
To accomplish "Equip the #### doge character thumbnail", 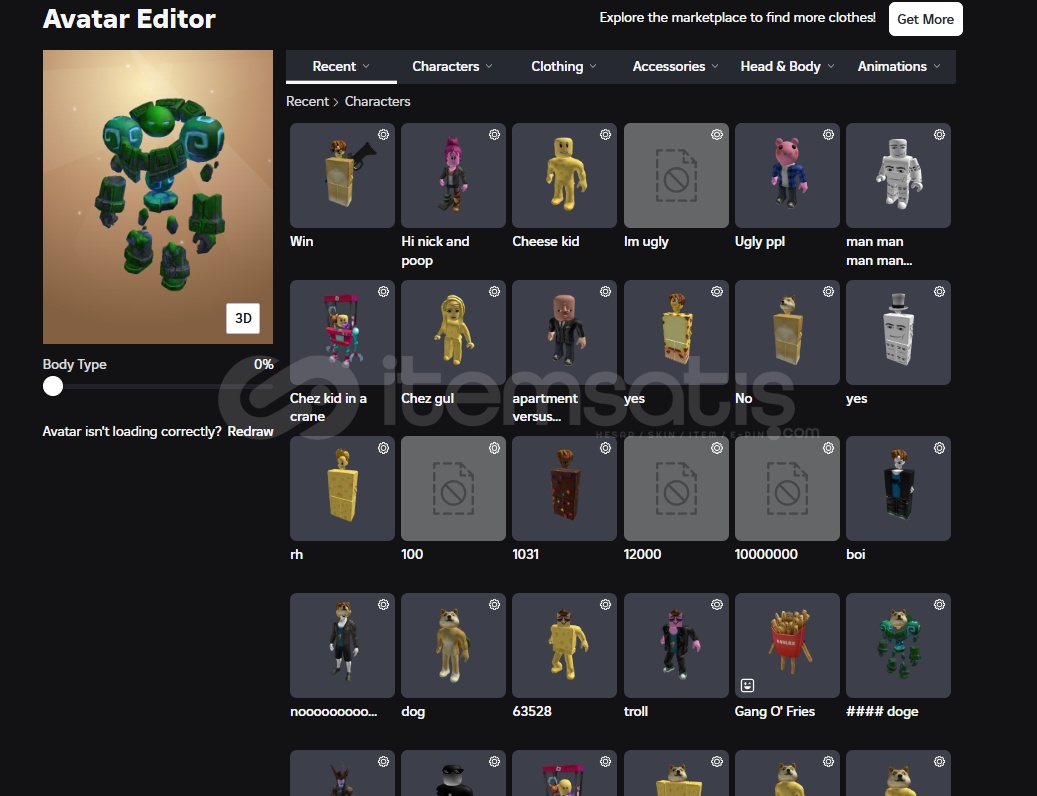I will click(898, 646).
